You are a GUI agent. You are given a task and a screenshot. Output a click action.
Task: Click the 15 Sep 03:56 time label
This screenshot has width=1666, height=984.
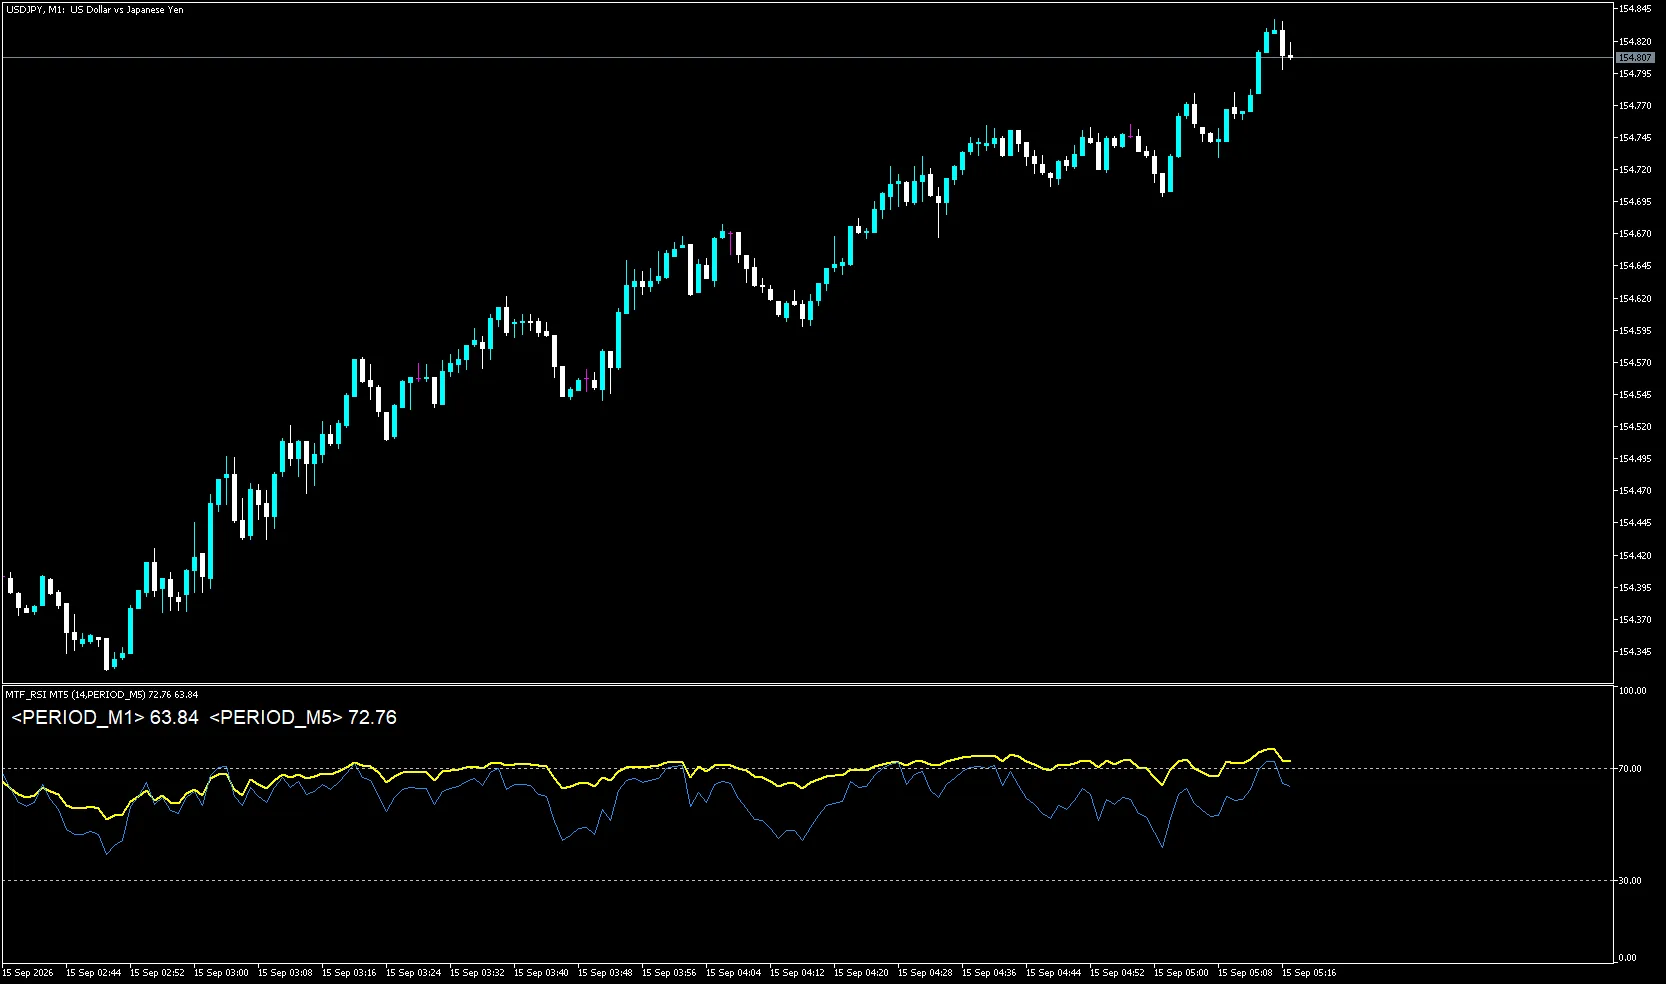[x=669, y=973]
